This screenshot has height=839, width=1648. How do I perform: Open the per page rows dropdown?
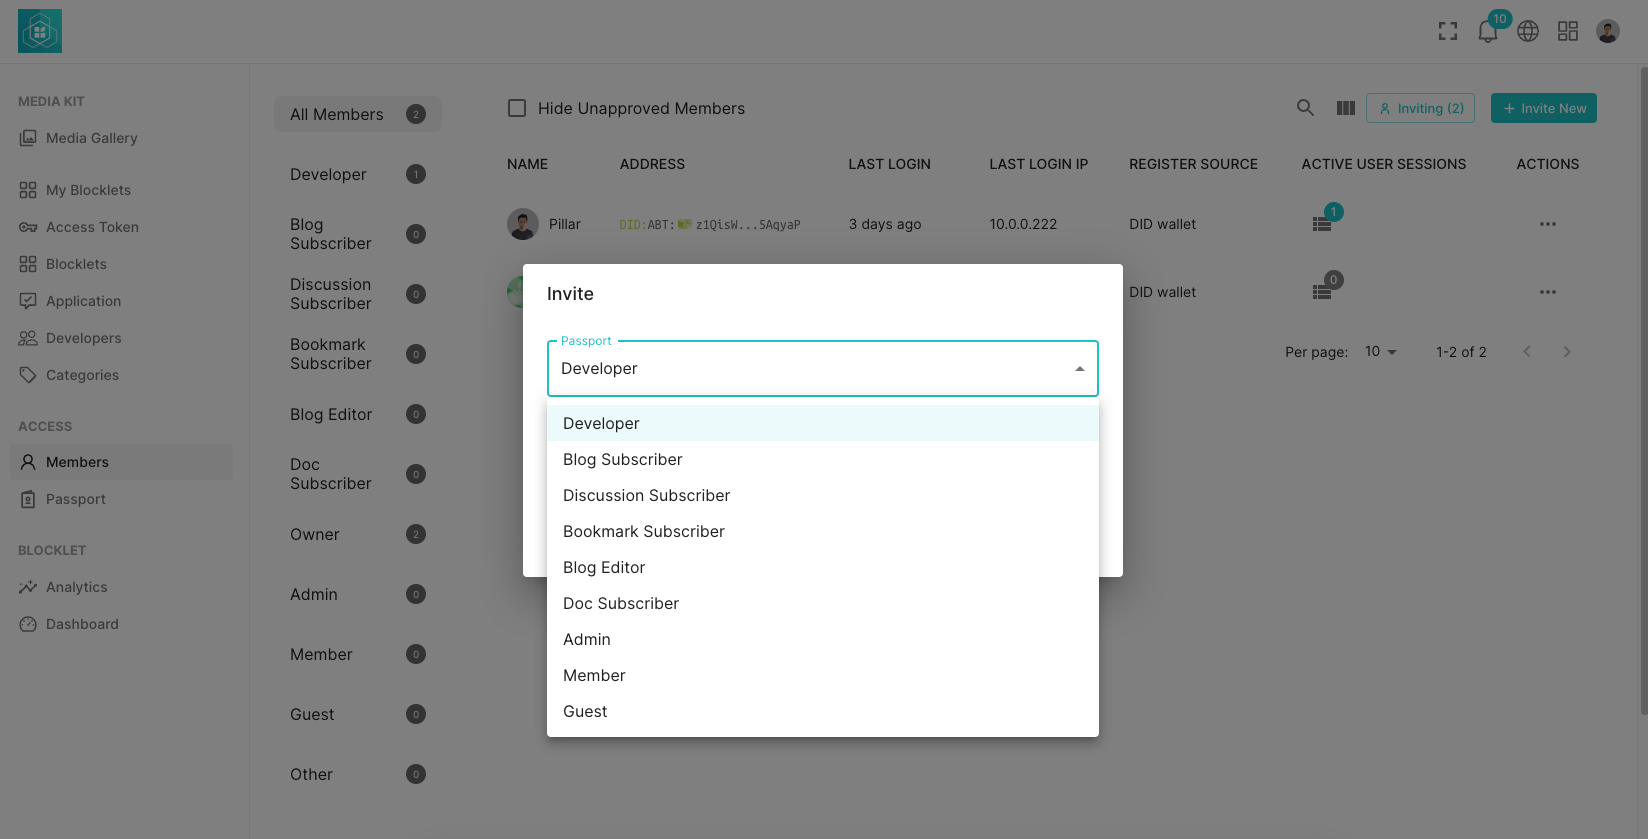1380,352
